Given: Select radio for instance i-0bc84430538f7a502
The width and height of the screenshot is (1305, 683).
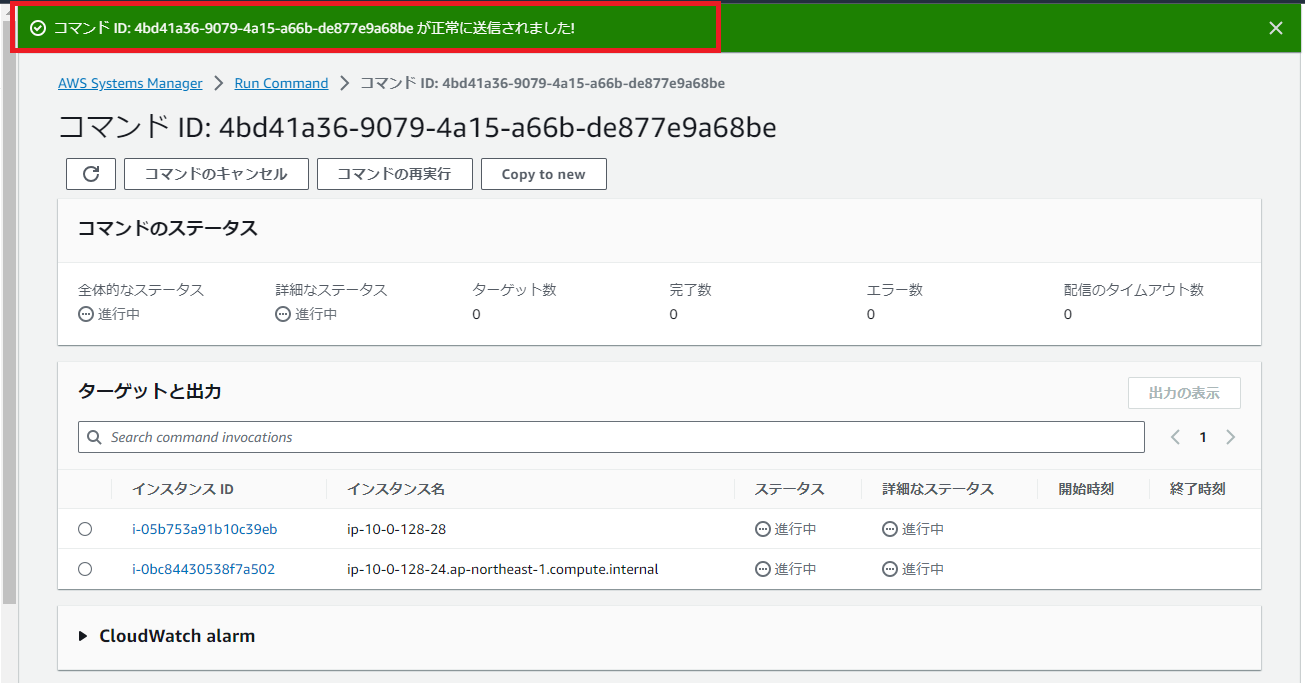Looking at the screenshot, I should tap(85, 569).
